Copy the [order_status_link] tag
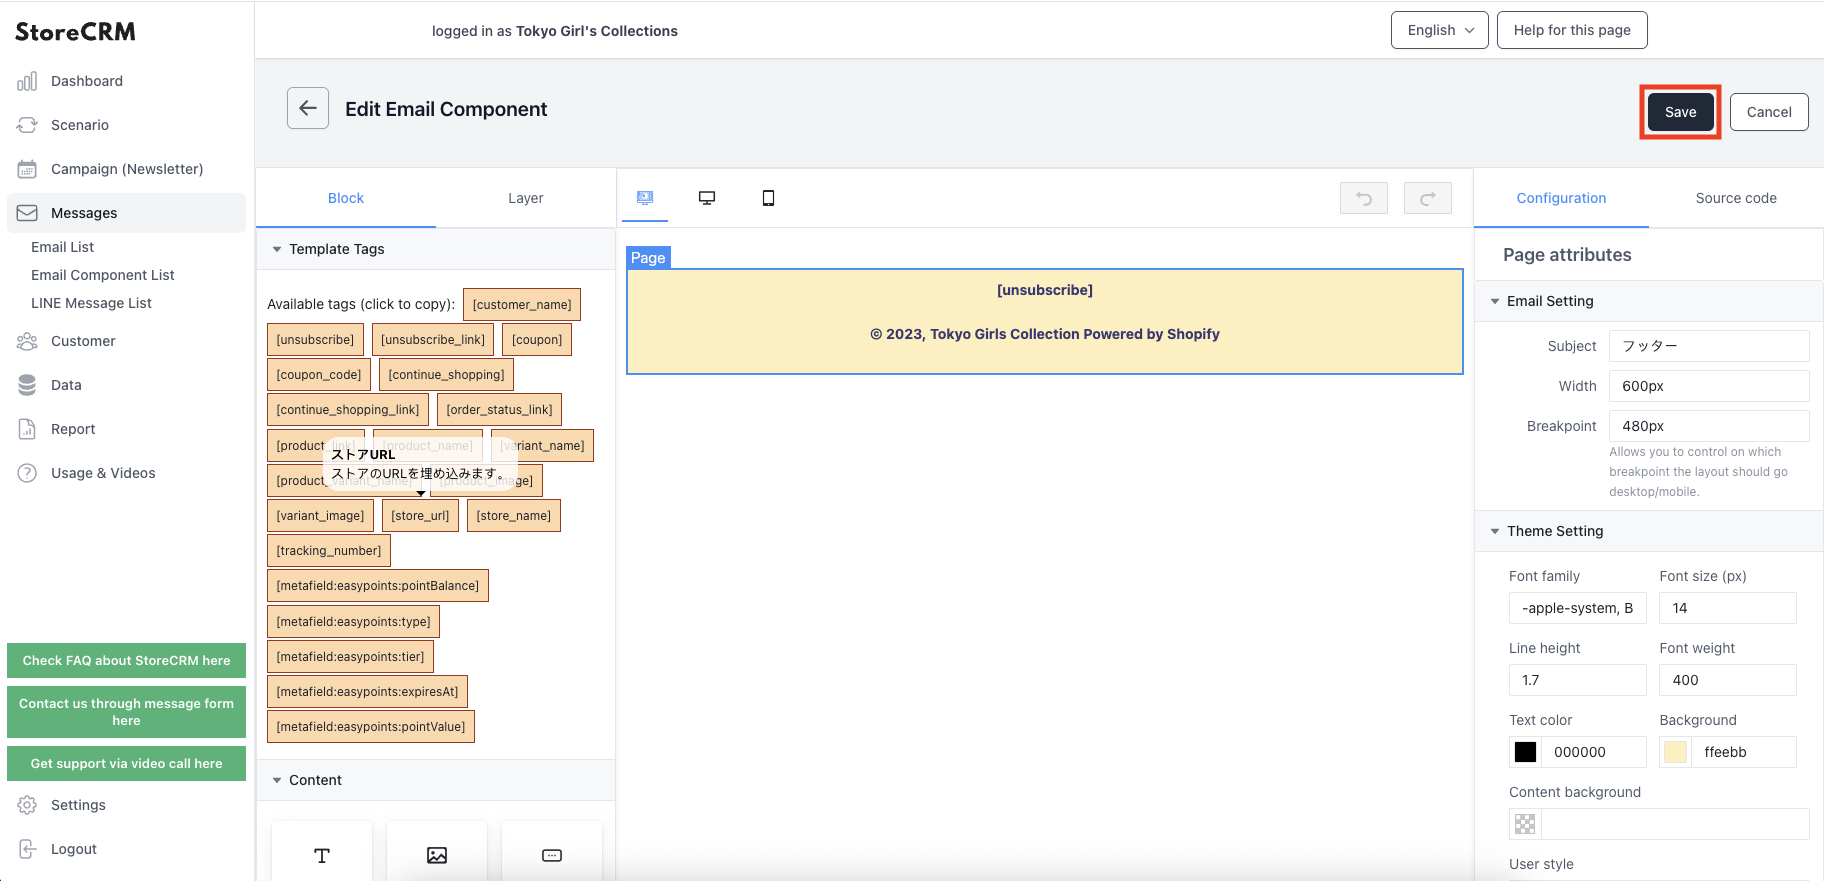The image size is (1824, 881). click(499, 410)
